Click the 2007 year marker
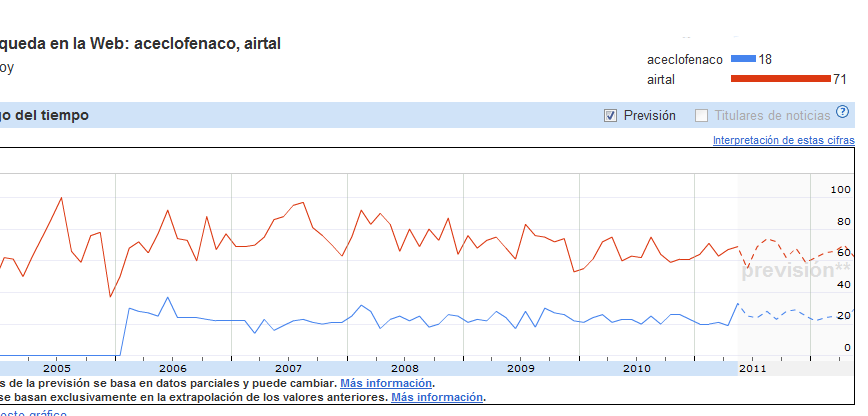 [x=289, y=368]
